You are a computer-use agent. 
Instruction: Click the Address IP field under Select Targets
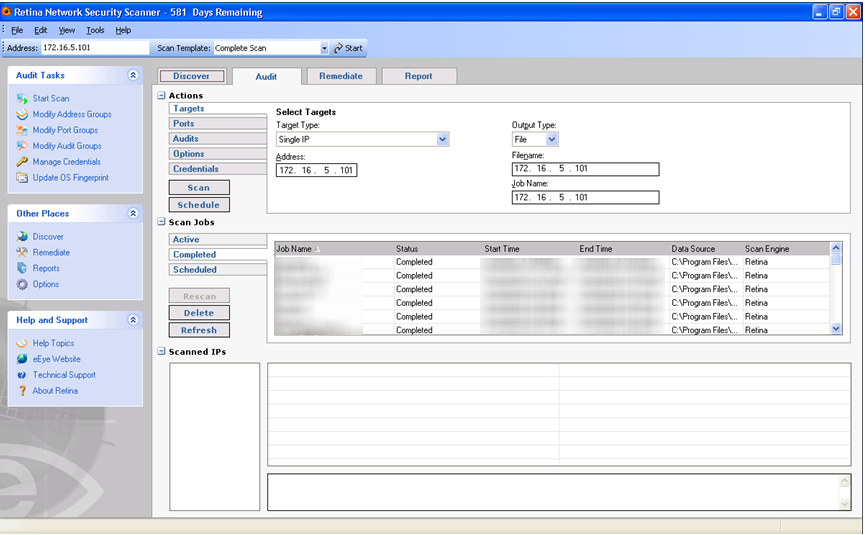tap(317, 170)
